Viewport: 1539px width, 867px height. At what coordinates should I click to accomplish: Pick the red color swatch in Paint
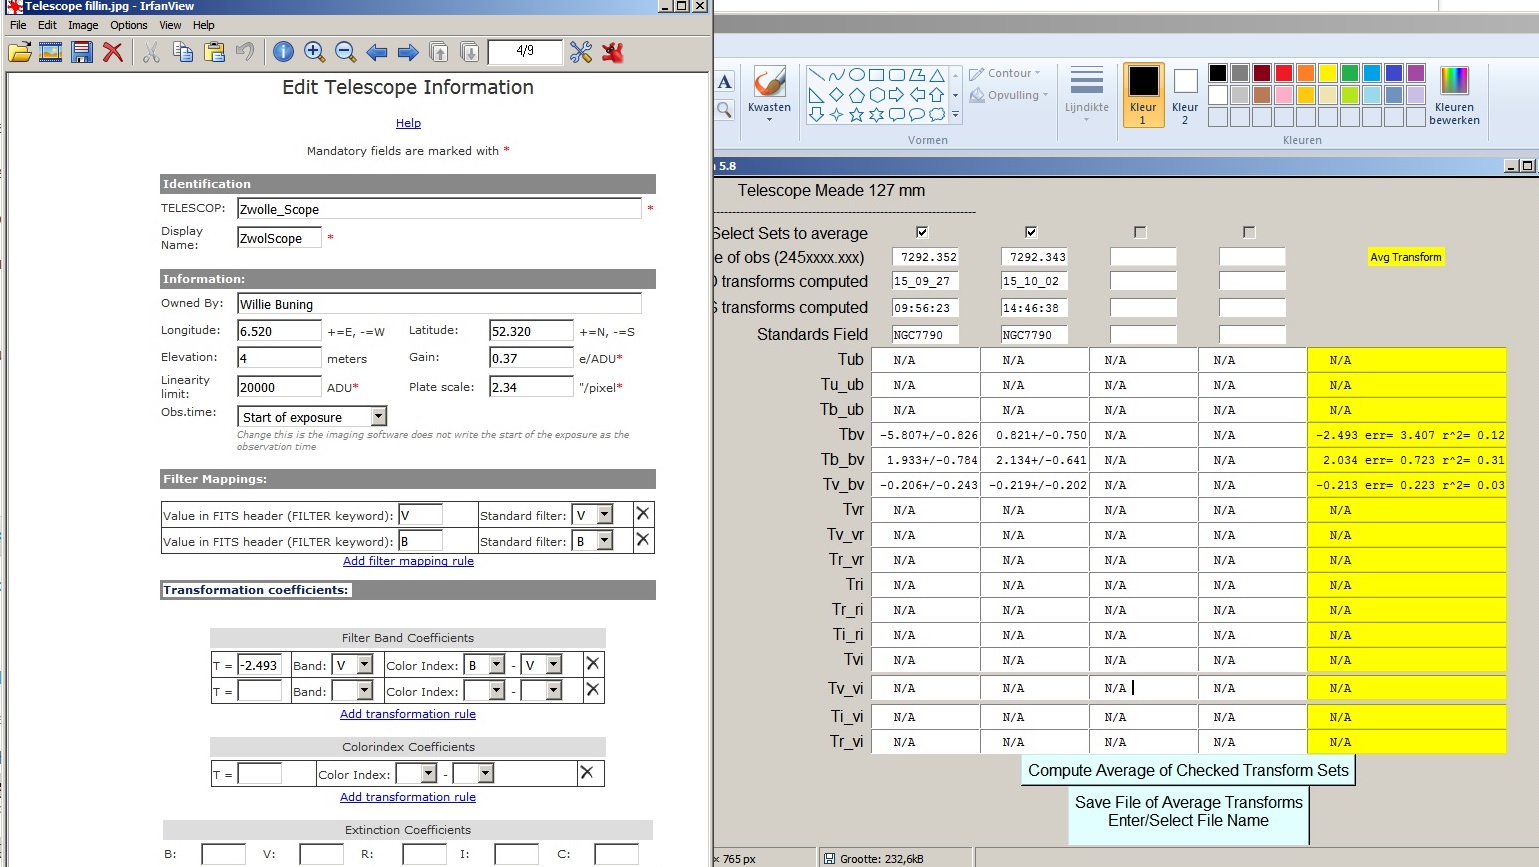(x=1284, y=72)
